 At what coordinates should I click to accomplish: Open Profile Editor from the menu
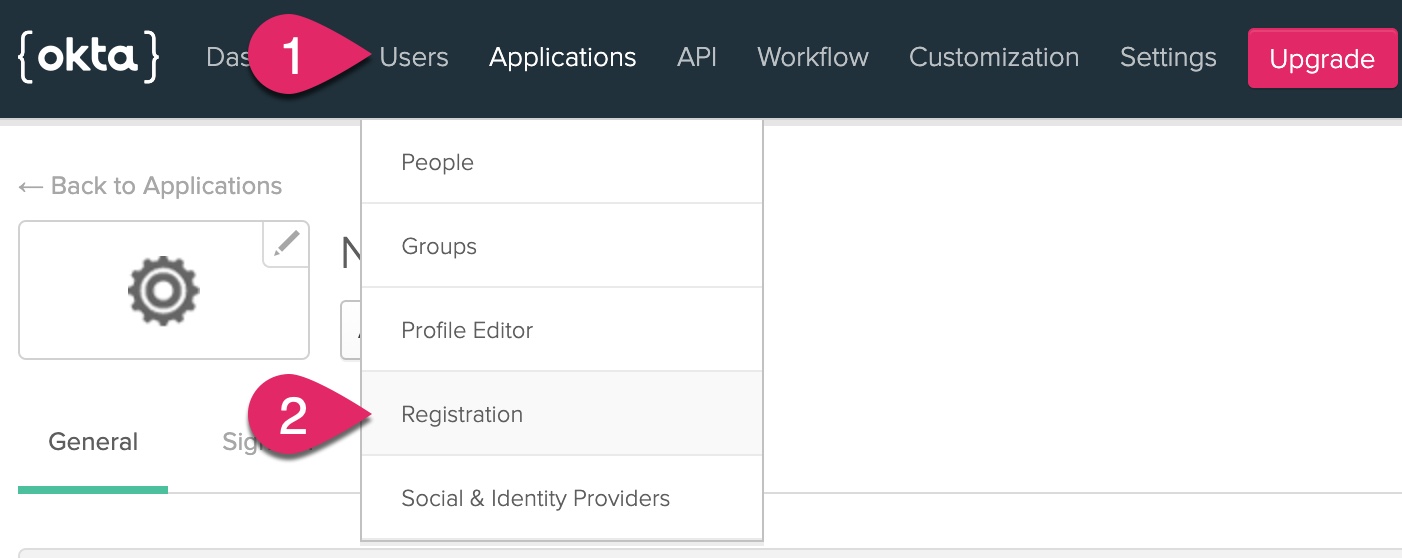(467, 330)
